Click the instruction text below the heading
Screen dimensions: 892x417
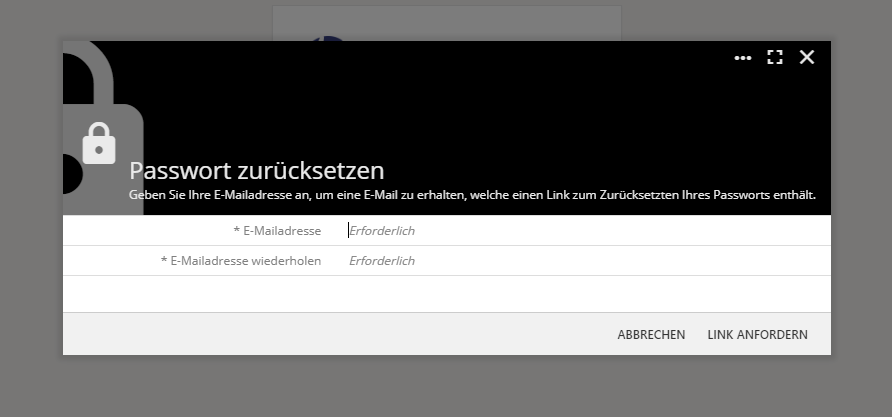point(472,195)
